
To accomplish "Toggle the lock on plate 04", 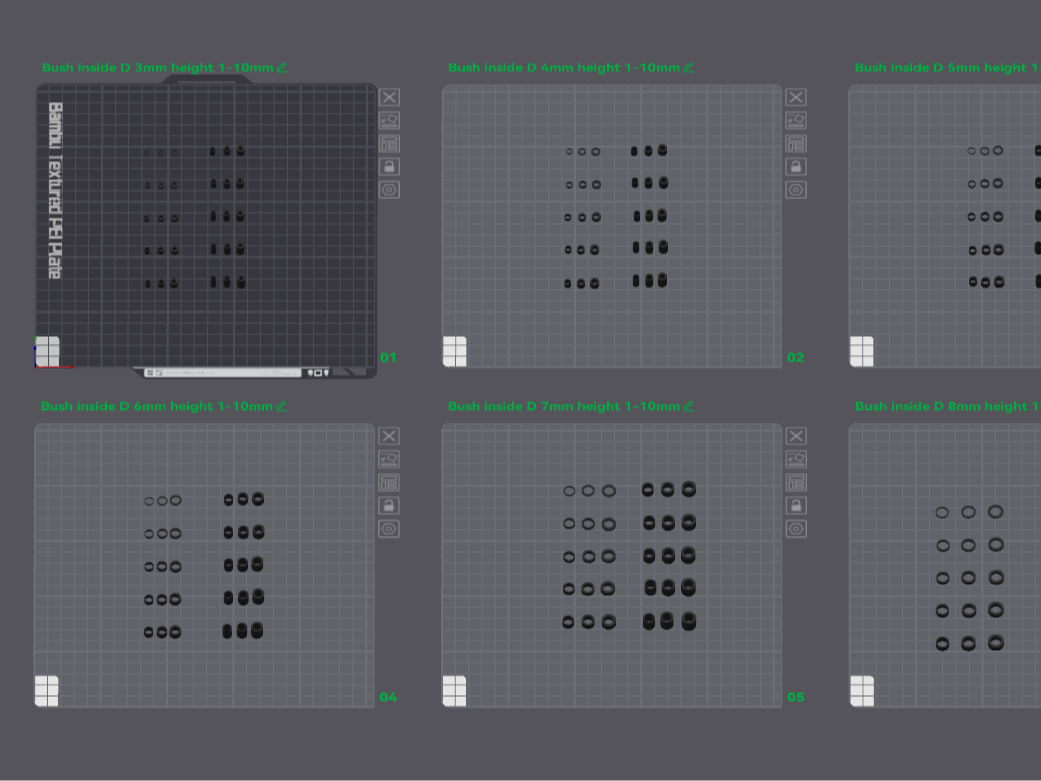I will 389,506.
